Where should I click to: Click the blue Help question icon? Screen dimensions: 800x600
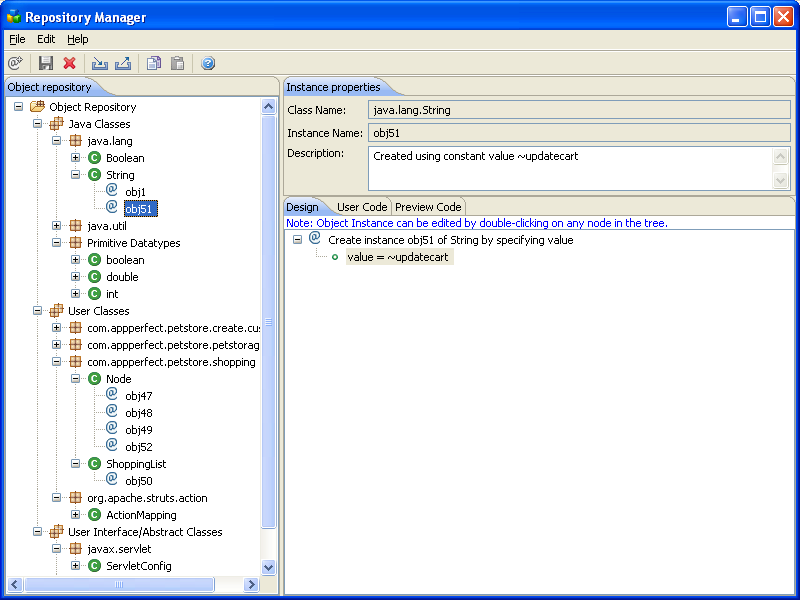click(x=208, y=63)
